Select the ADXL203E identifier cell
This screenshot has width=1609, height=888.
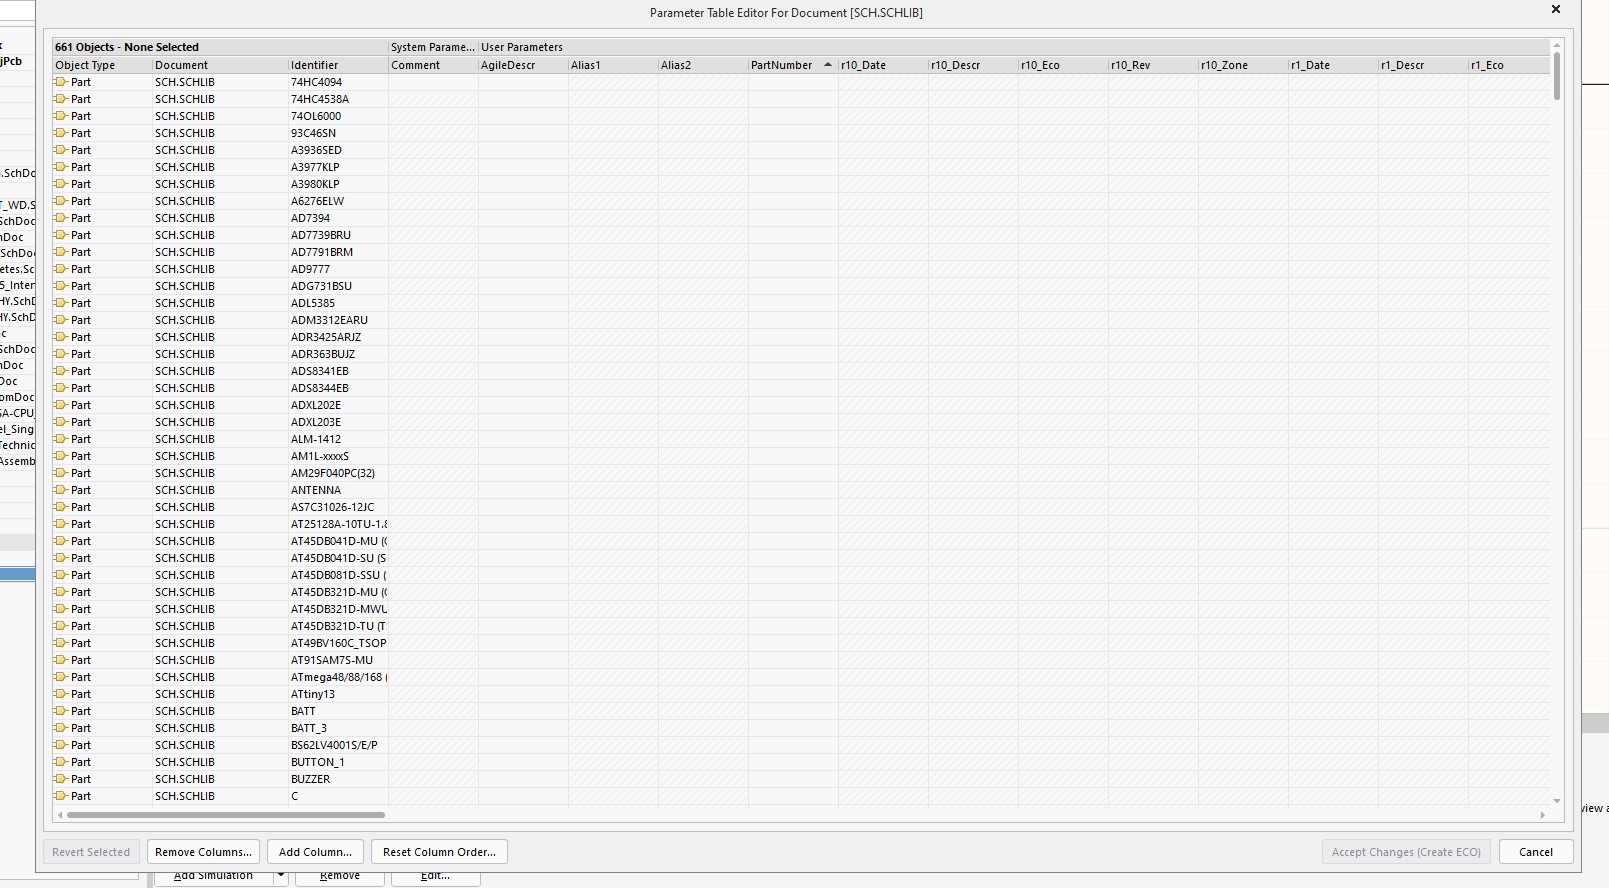338,422
